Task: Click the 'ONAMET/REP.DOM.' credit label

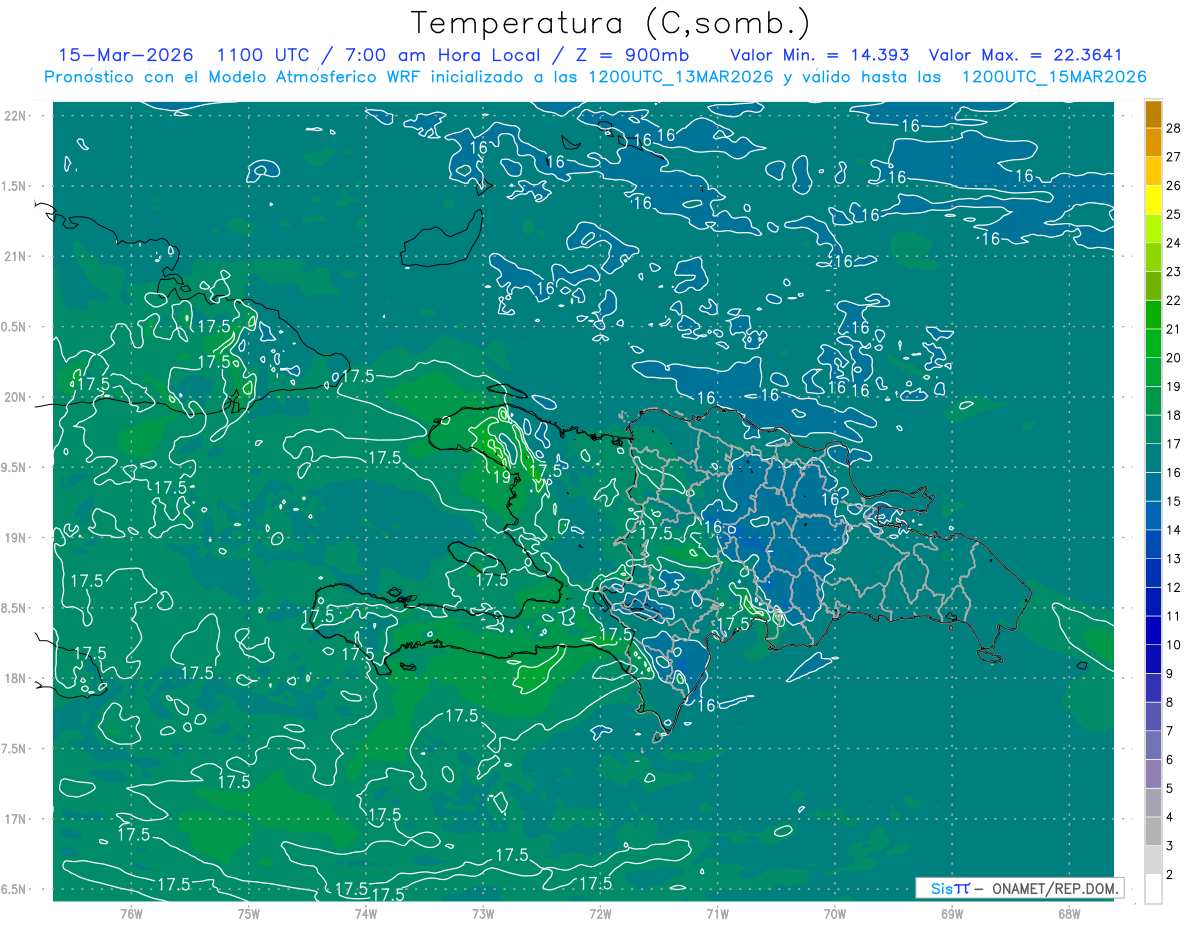Action: [1054, 888]
